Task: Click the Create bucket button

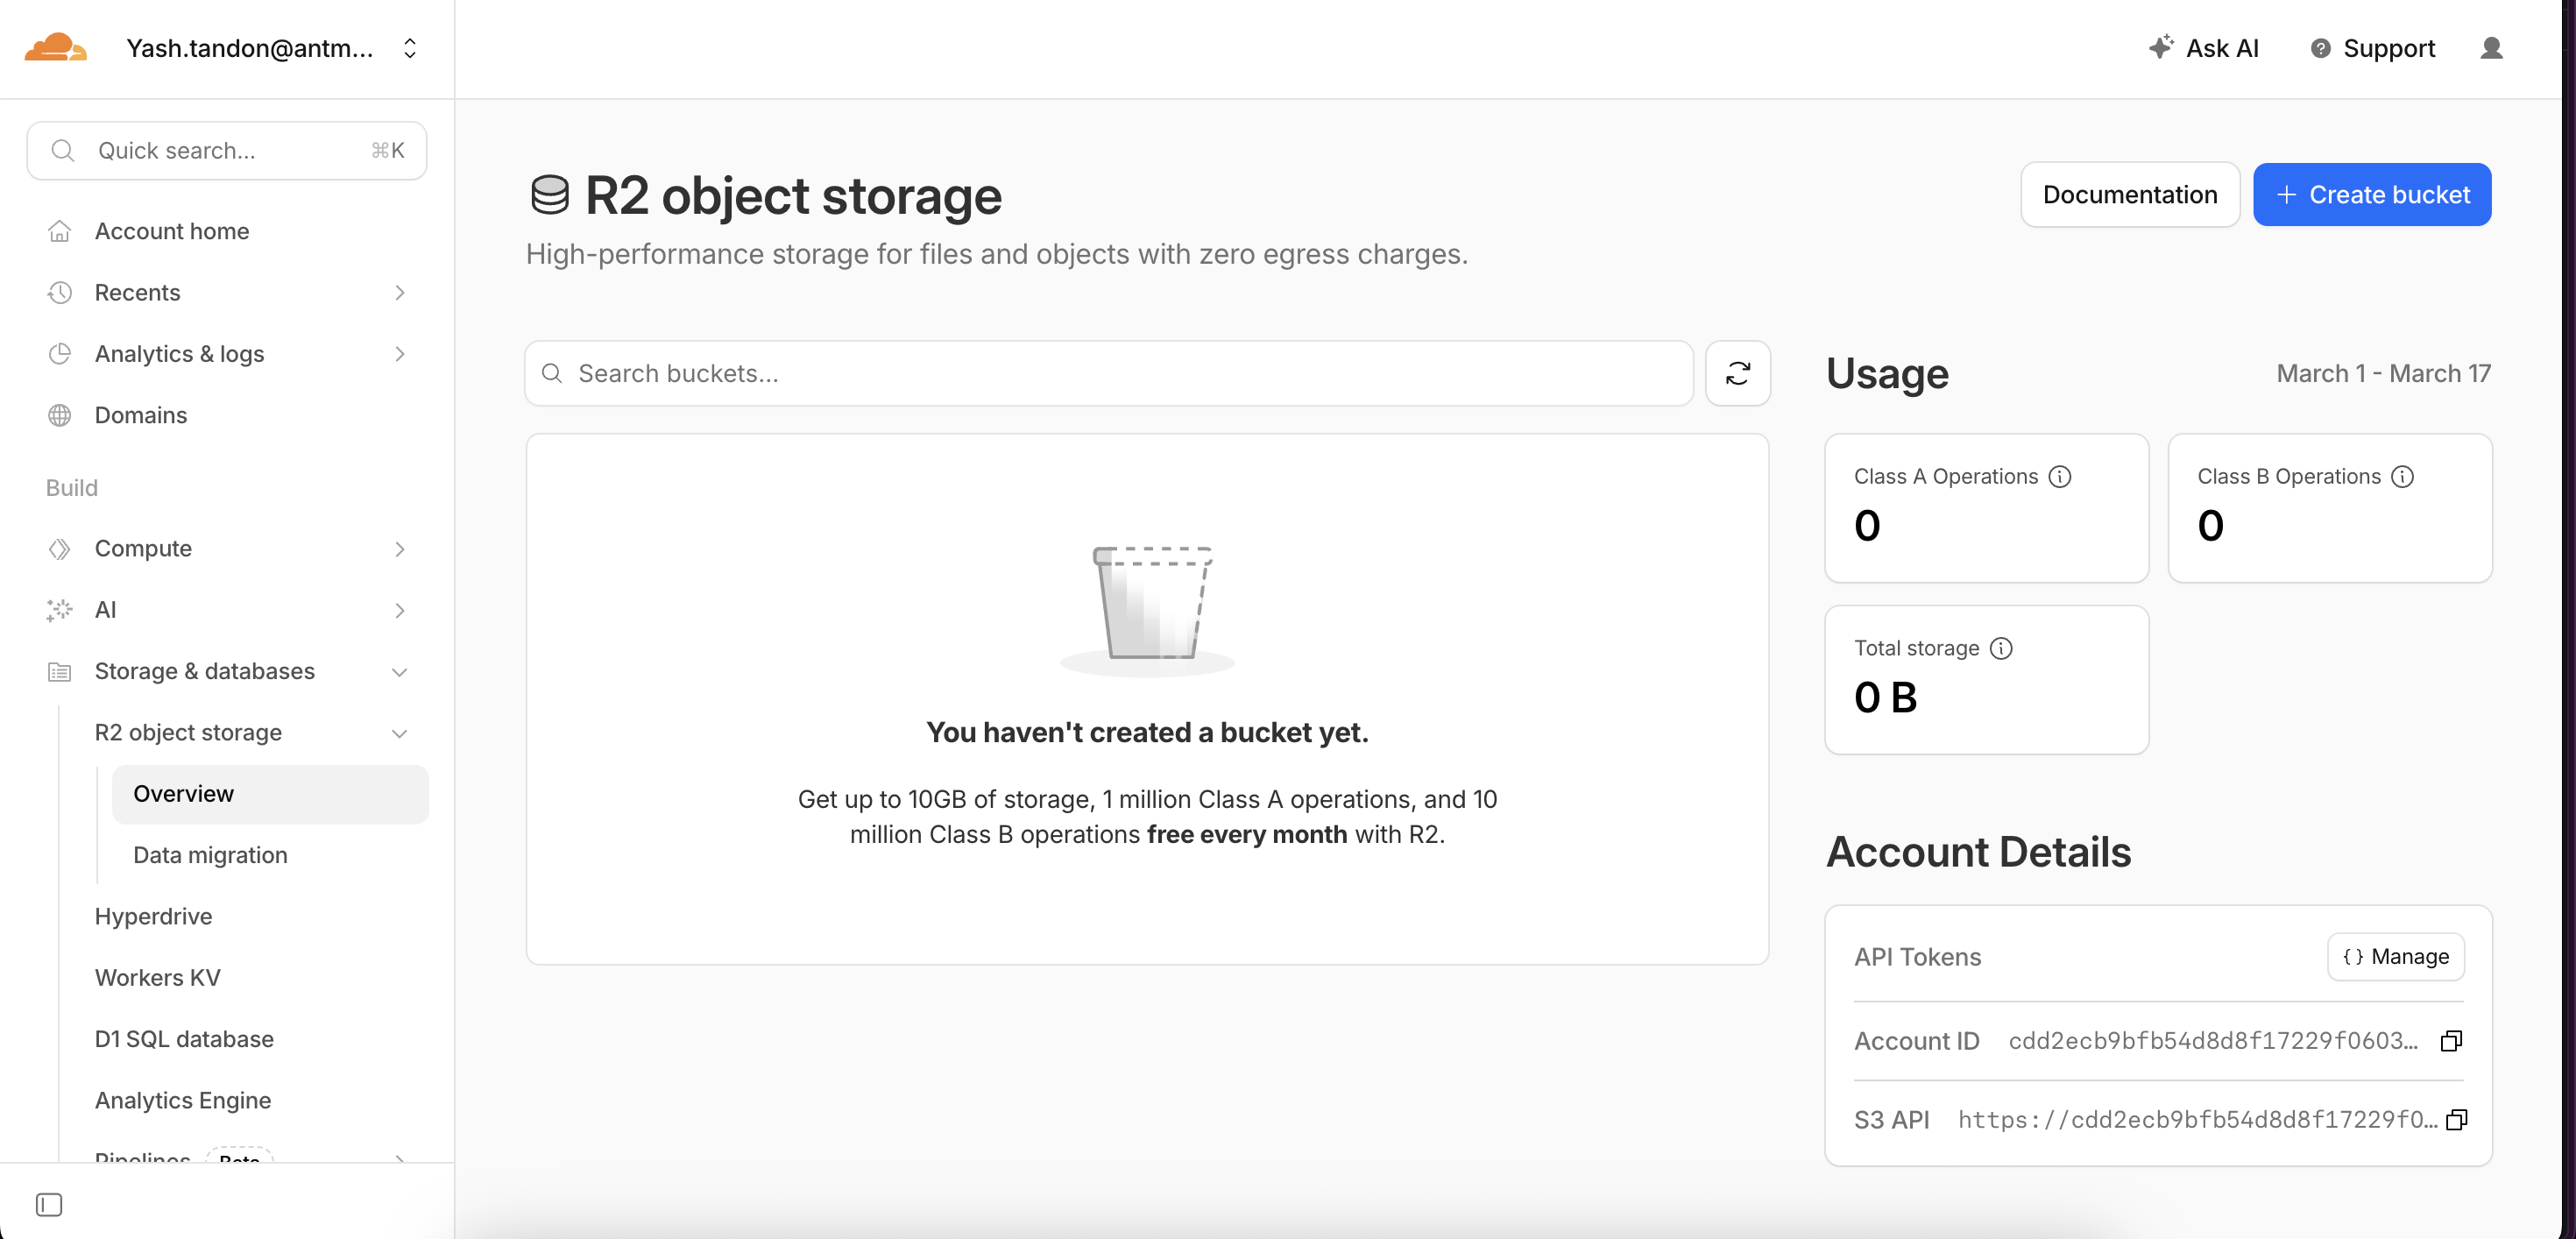Action: point(2372,194)
